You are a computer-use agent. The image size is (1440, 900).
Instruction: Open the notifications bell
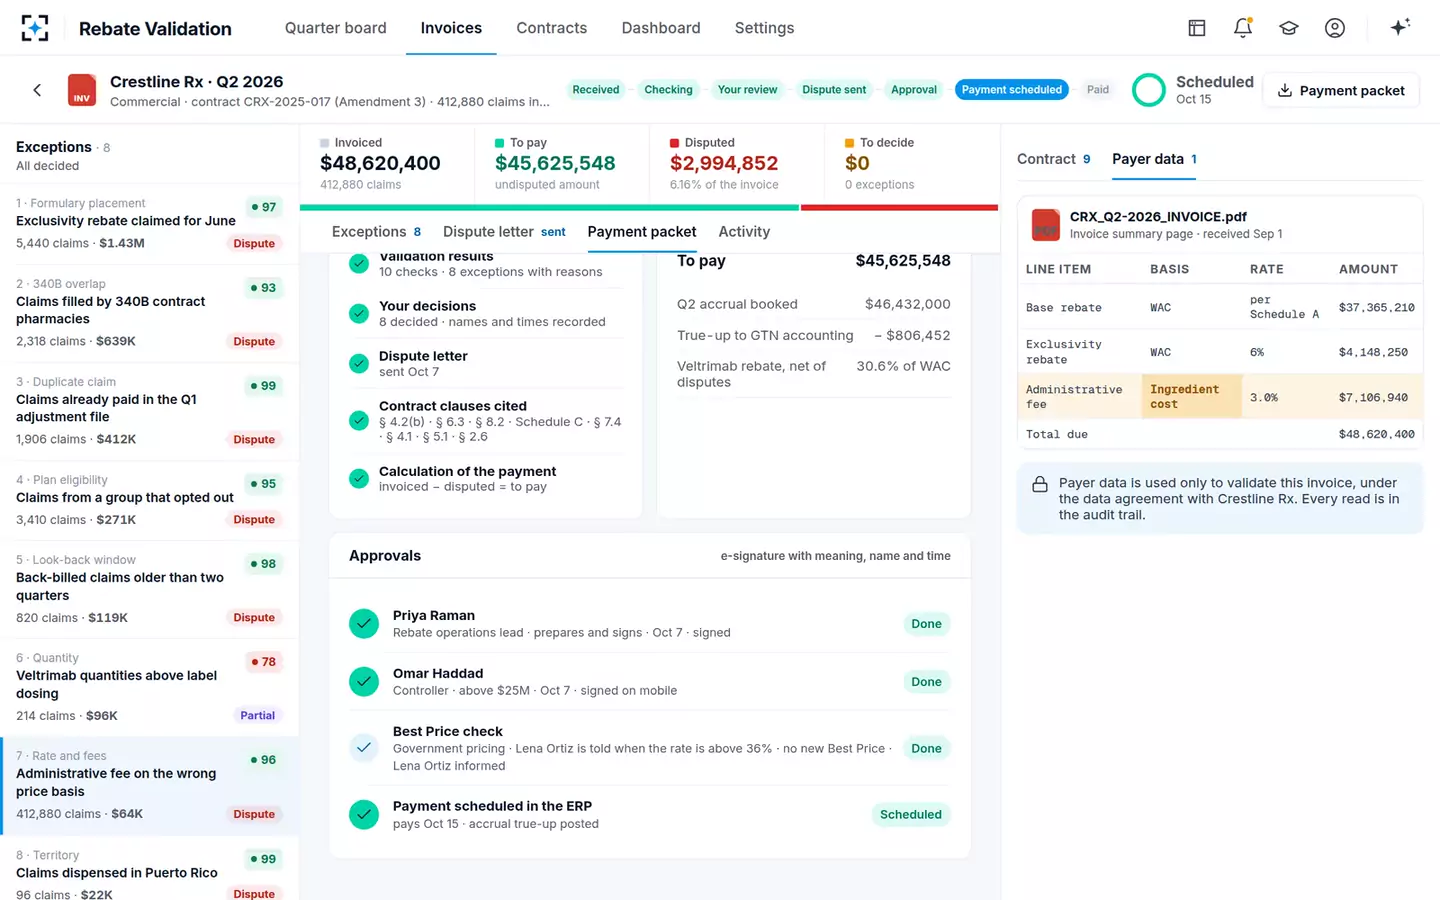(x=1243, y=28)
